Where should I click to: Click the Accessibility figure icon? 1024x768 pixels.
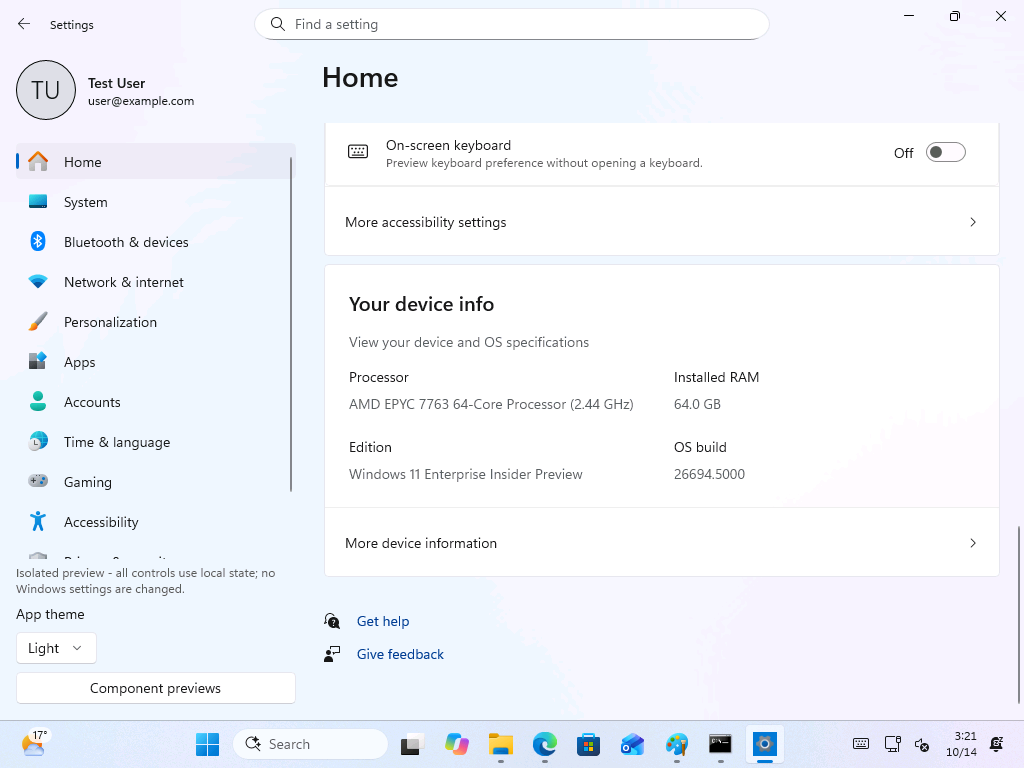point(38,521)
